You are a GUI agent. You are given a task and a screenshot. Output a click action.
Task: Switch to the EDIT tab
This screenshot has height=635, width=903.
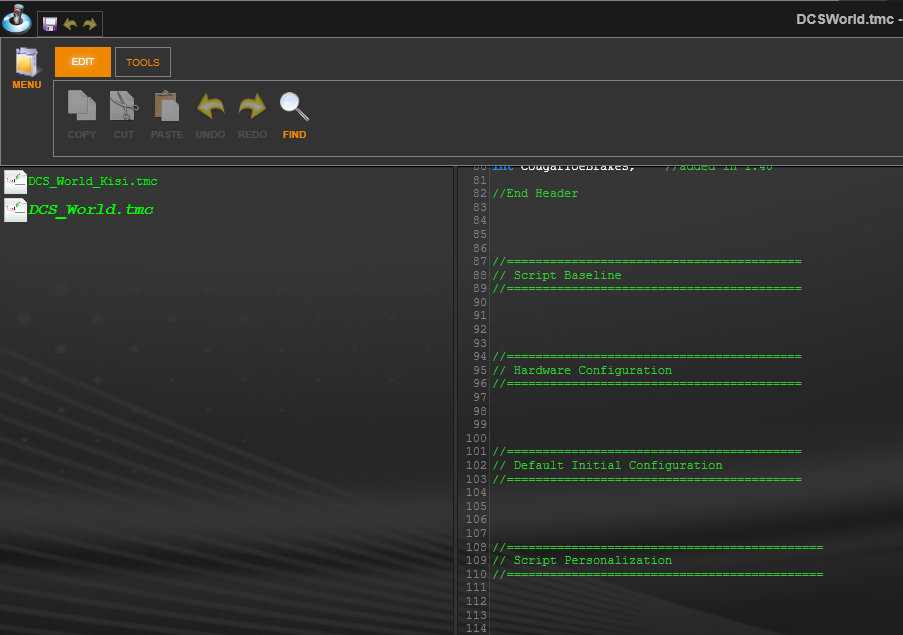coord(83,62)
